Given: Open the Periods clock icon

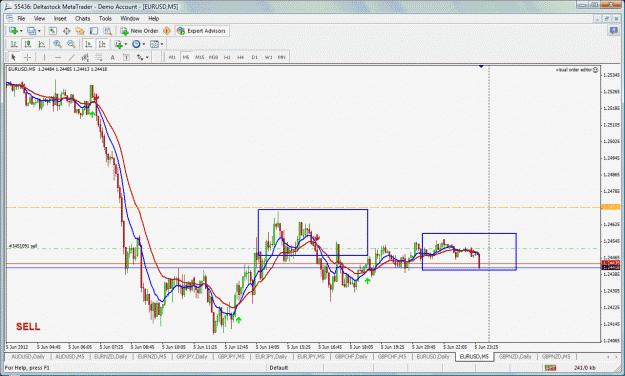Looking at the screenshot, I should click(136, 44).
